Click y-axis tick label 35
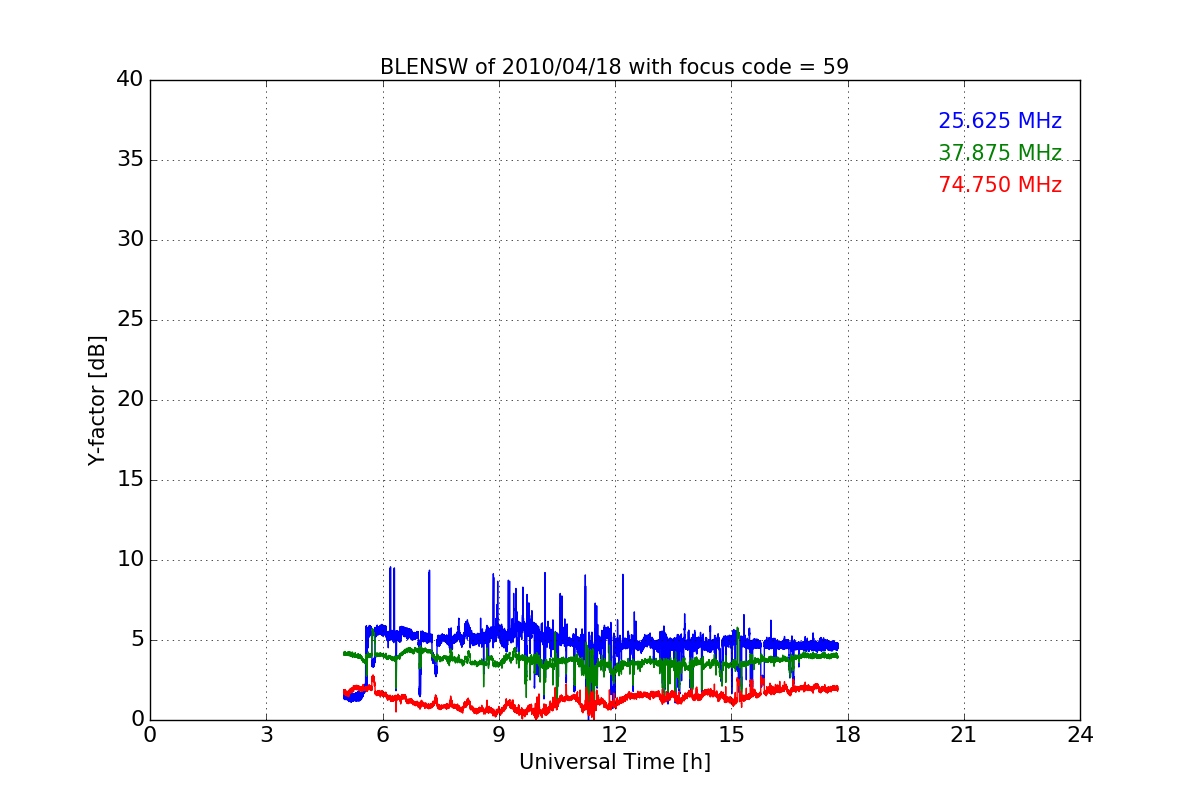The width and height of the screenshot is (1200, 800). 130,160
